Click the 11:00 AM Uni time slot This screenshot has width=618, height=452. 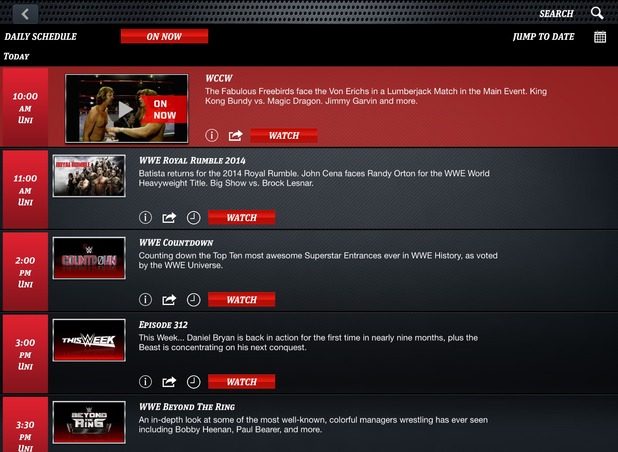coord(25,190)
